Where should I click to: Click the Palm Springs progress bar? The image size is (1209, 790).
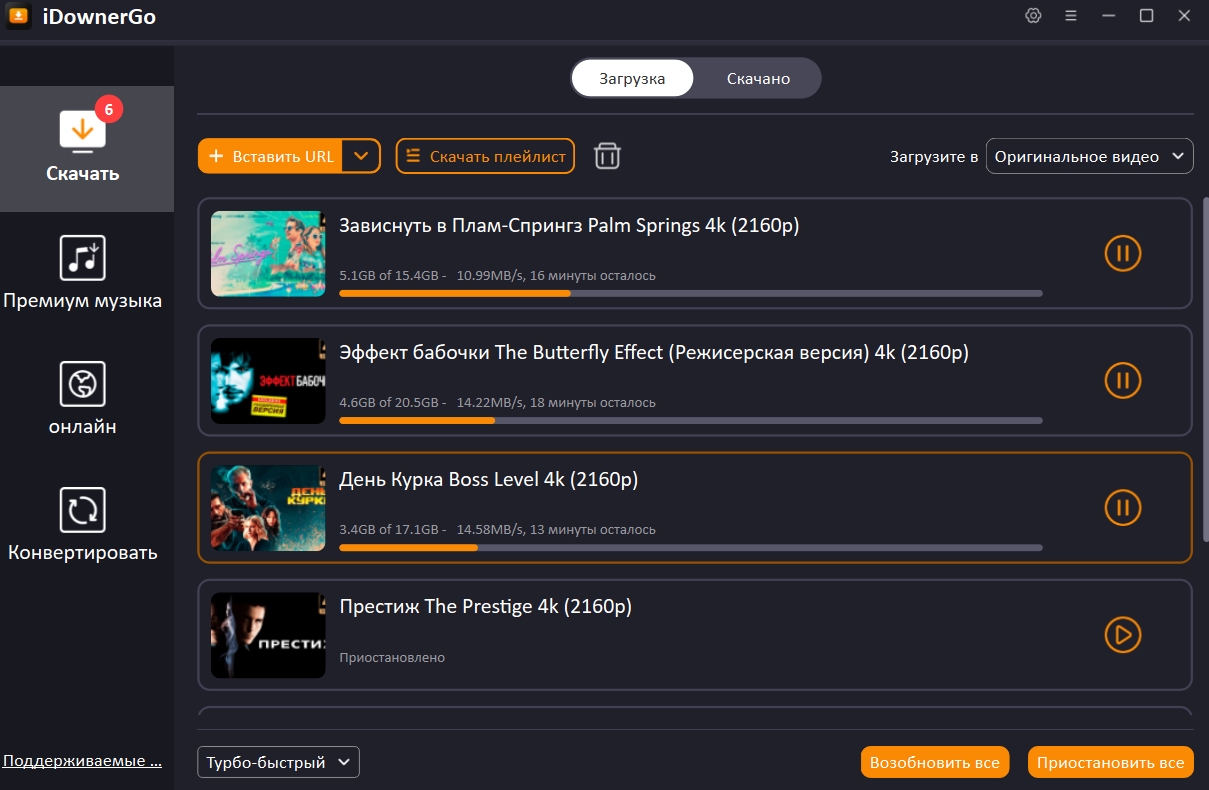click(691, 293)
